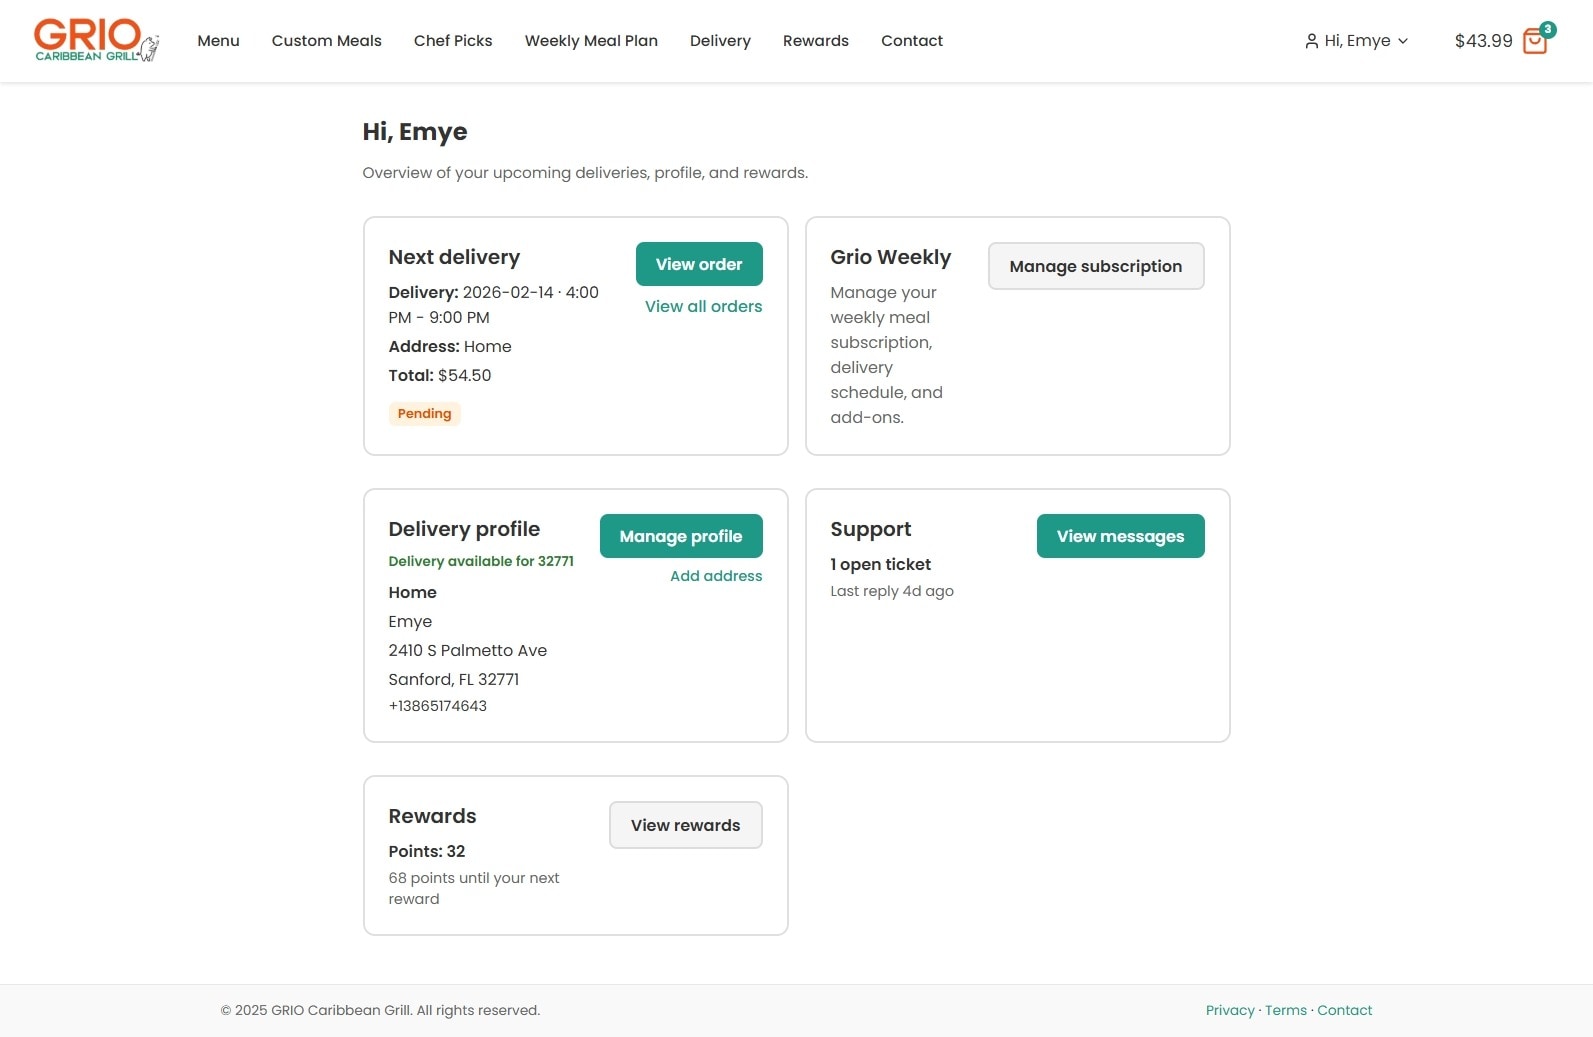
Task: Open the Menu nav item
Action: 218,41
